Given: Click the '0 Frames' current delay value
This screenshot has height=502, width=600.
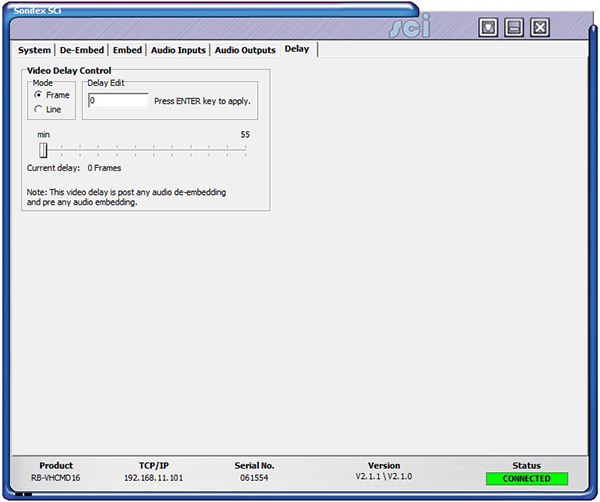Looking at the screenshot, I should [x=104, y=168].
